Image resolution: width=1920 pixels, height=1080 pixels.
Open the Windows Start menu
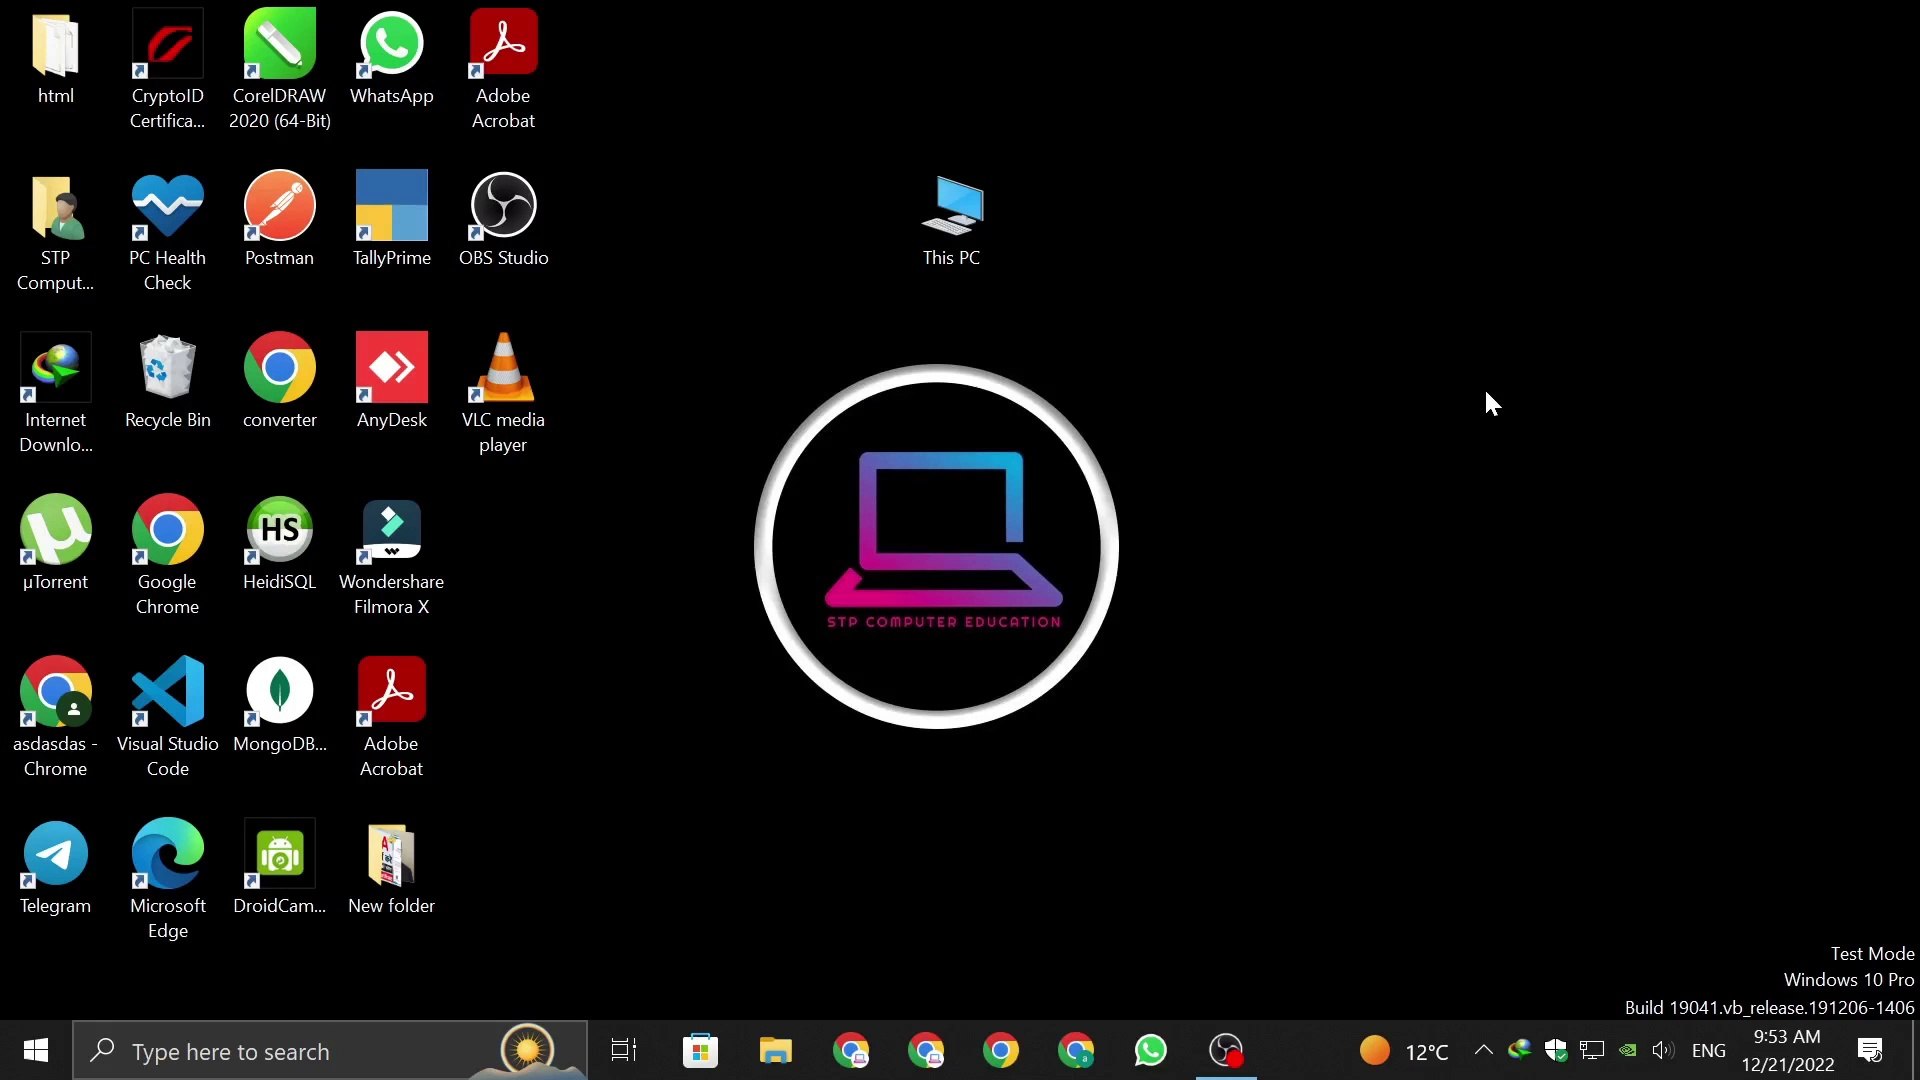(36, 1050)
